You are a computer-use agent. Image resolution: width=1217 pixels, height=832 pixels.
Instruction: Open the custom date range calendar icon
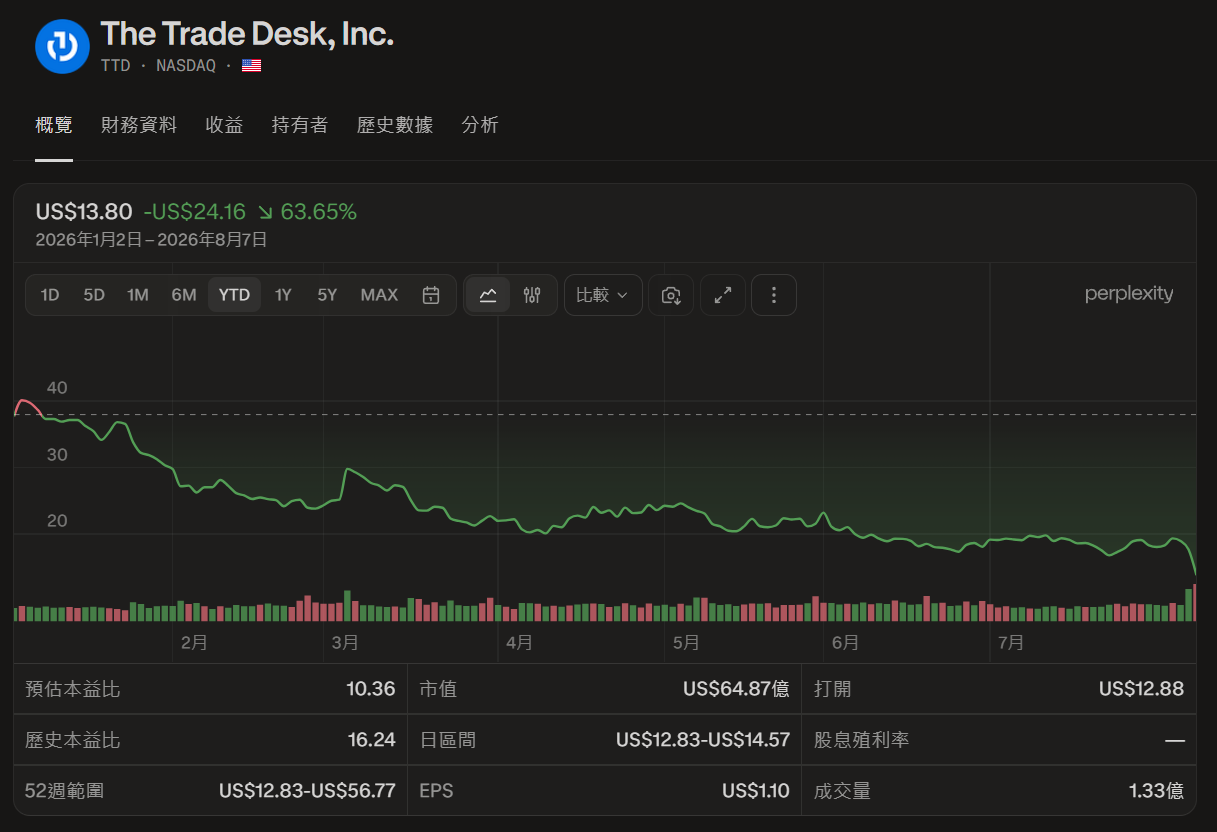pos(431,295)
